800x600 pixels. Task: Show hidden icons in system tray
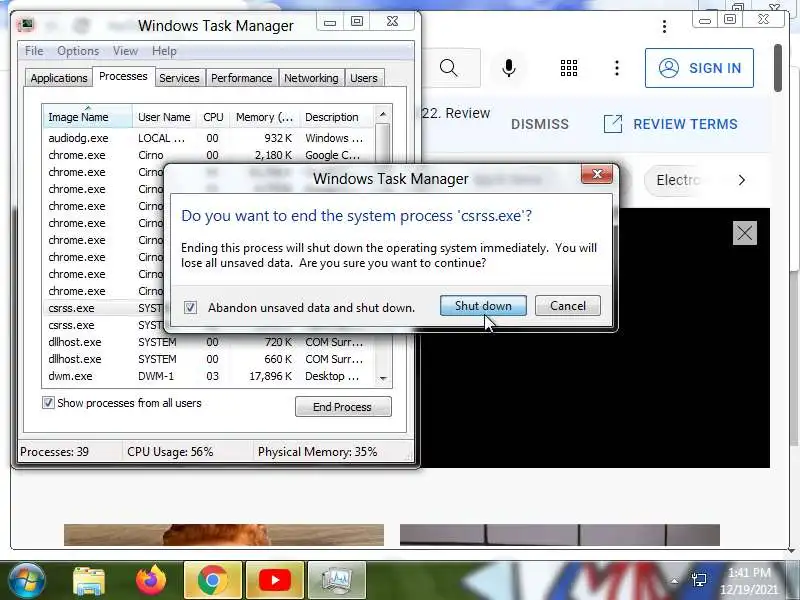(674, 581)
